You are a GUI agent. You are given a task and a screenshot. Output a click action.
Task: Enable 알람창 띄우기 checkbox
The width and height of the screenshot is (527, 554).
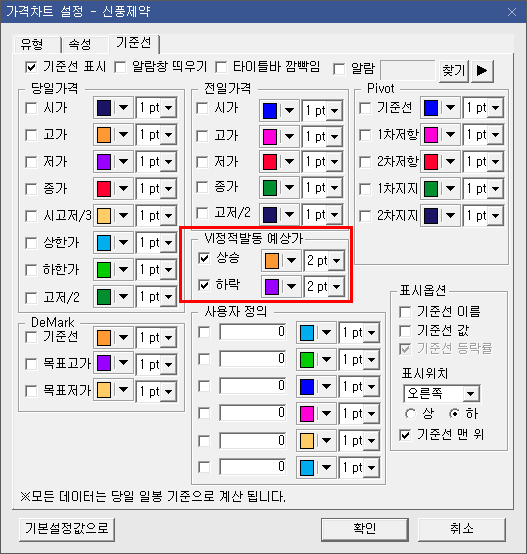point(120,67)
